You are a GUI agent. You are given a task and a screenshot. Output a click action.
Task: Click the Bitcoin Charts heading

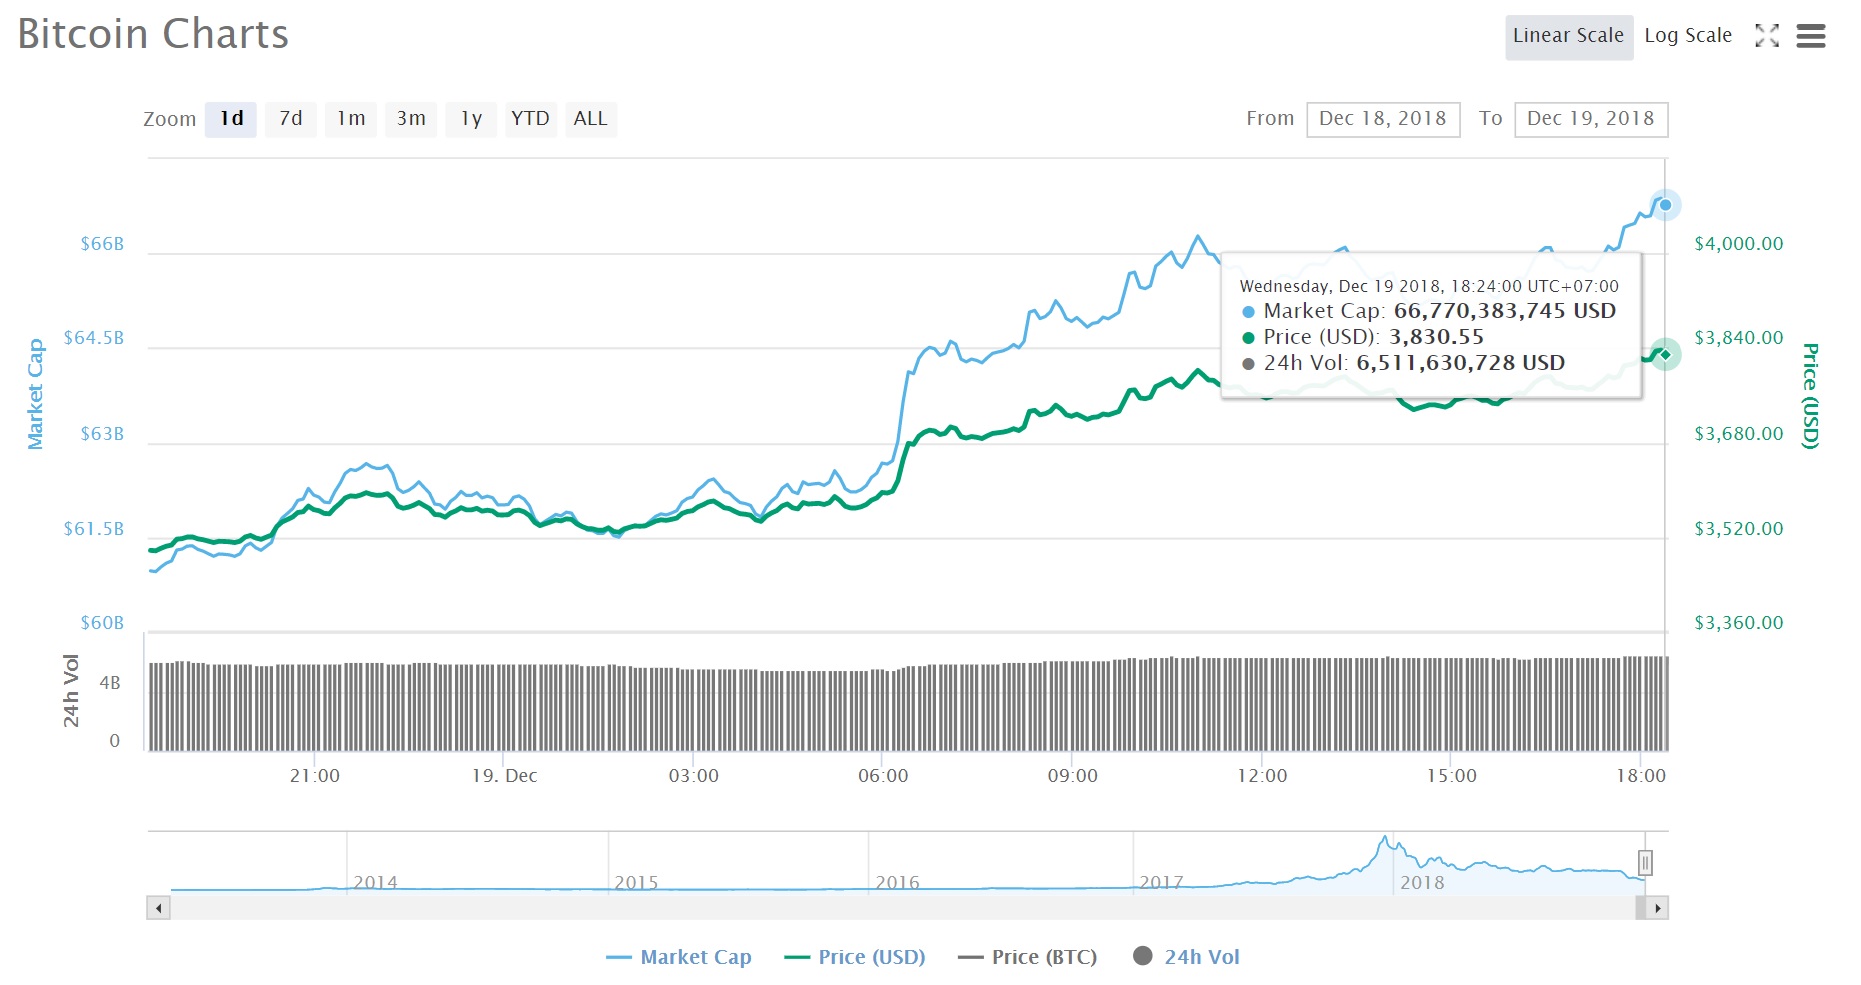tap(153, 34)
